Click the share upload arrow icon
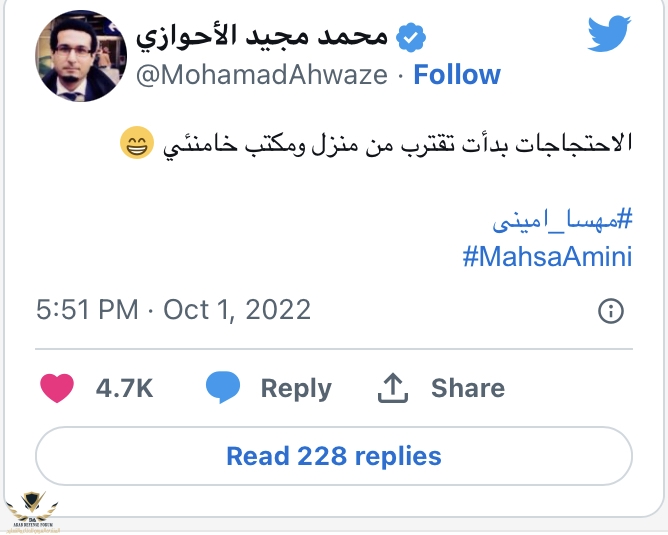The width and height of the screenshot is (668, 535). pos(394,388)
